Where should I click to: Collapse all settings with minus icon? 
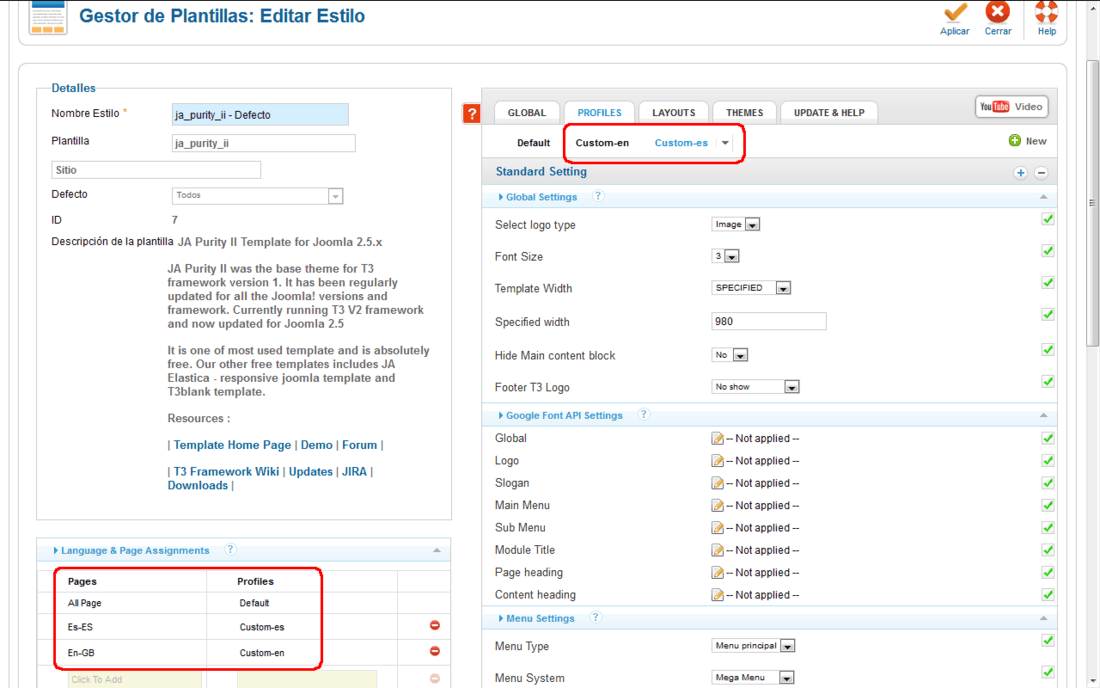(1041, 173)
